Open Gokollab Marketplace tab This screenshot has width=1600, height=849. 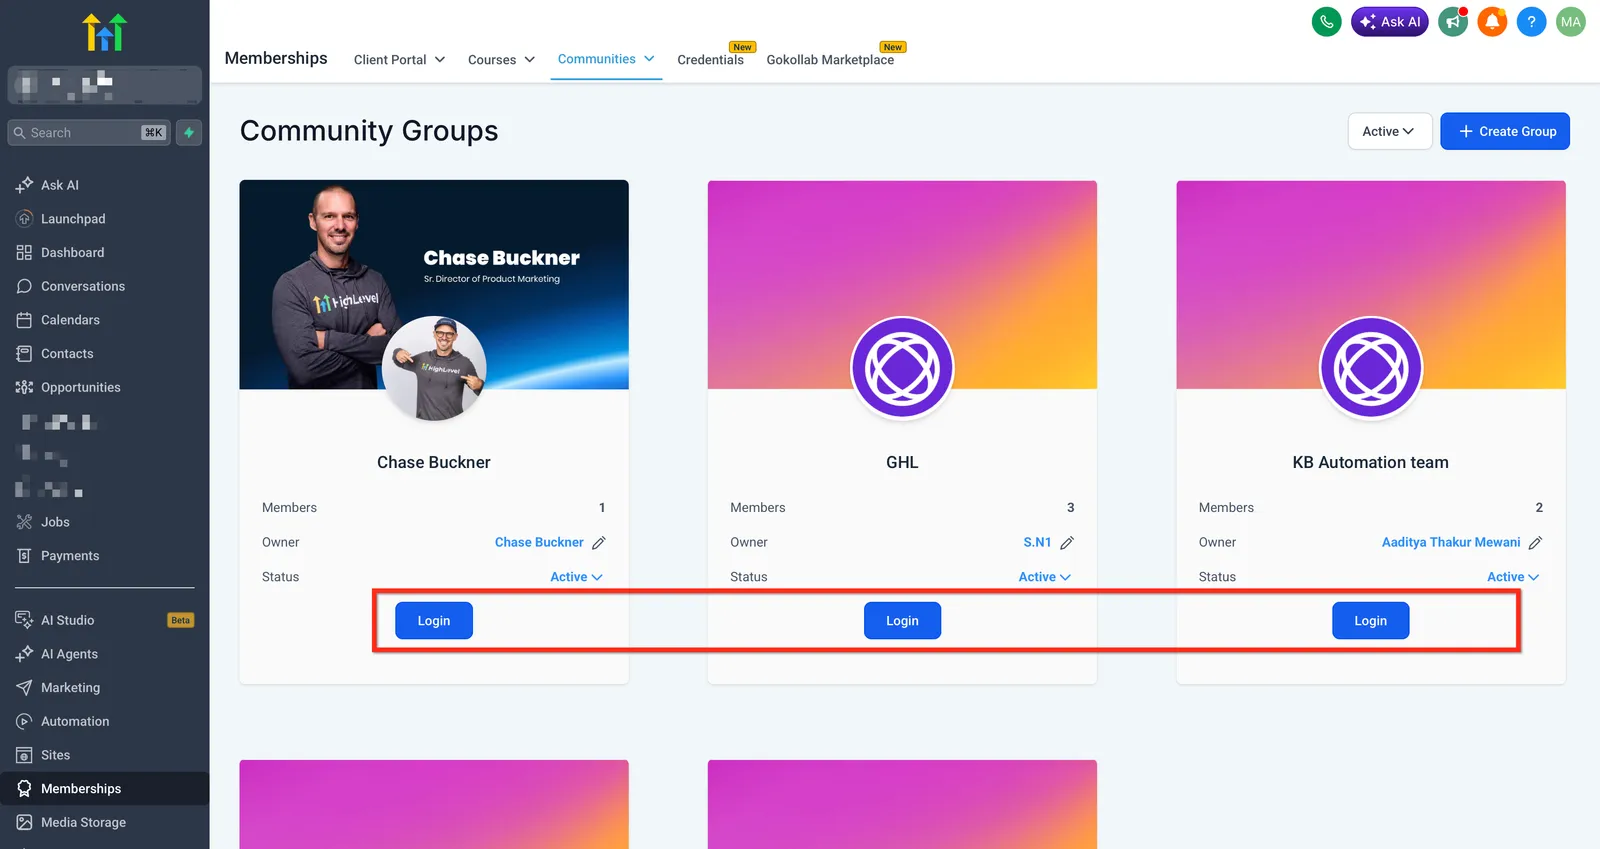click(x=830, y=60)
